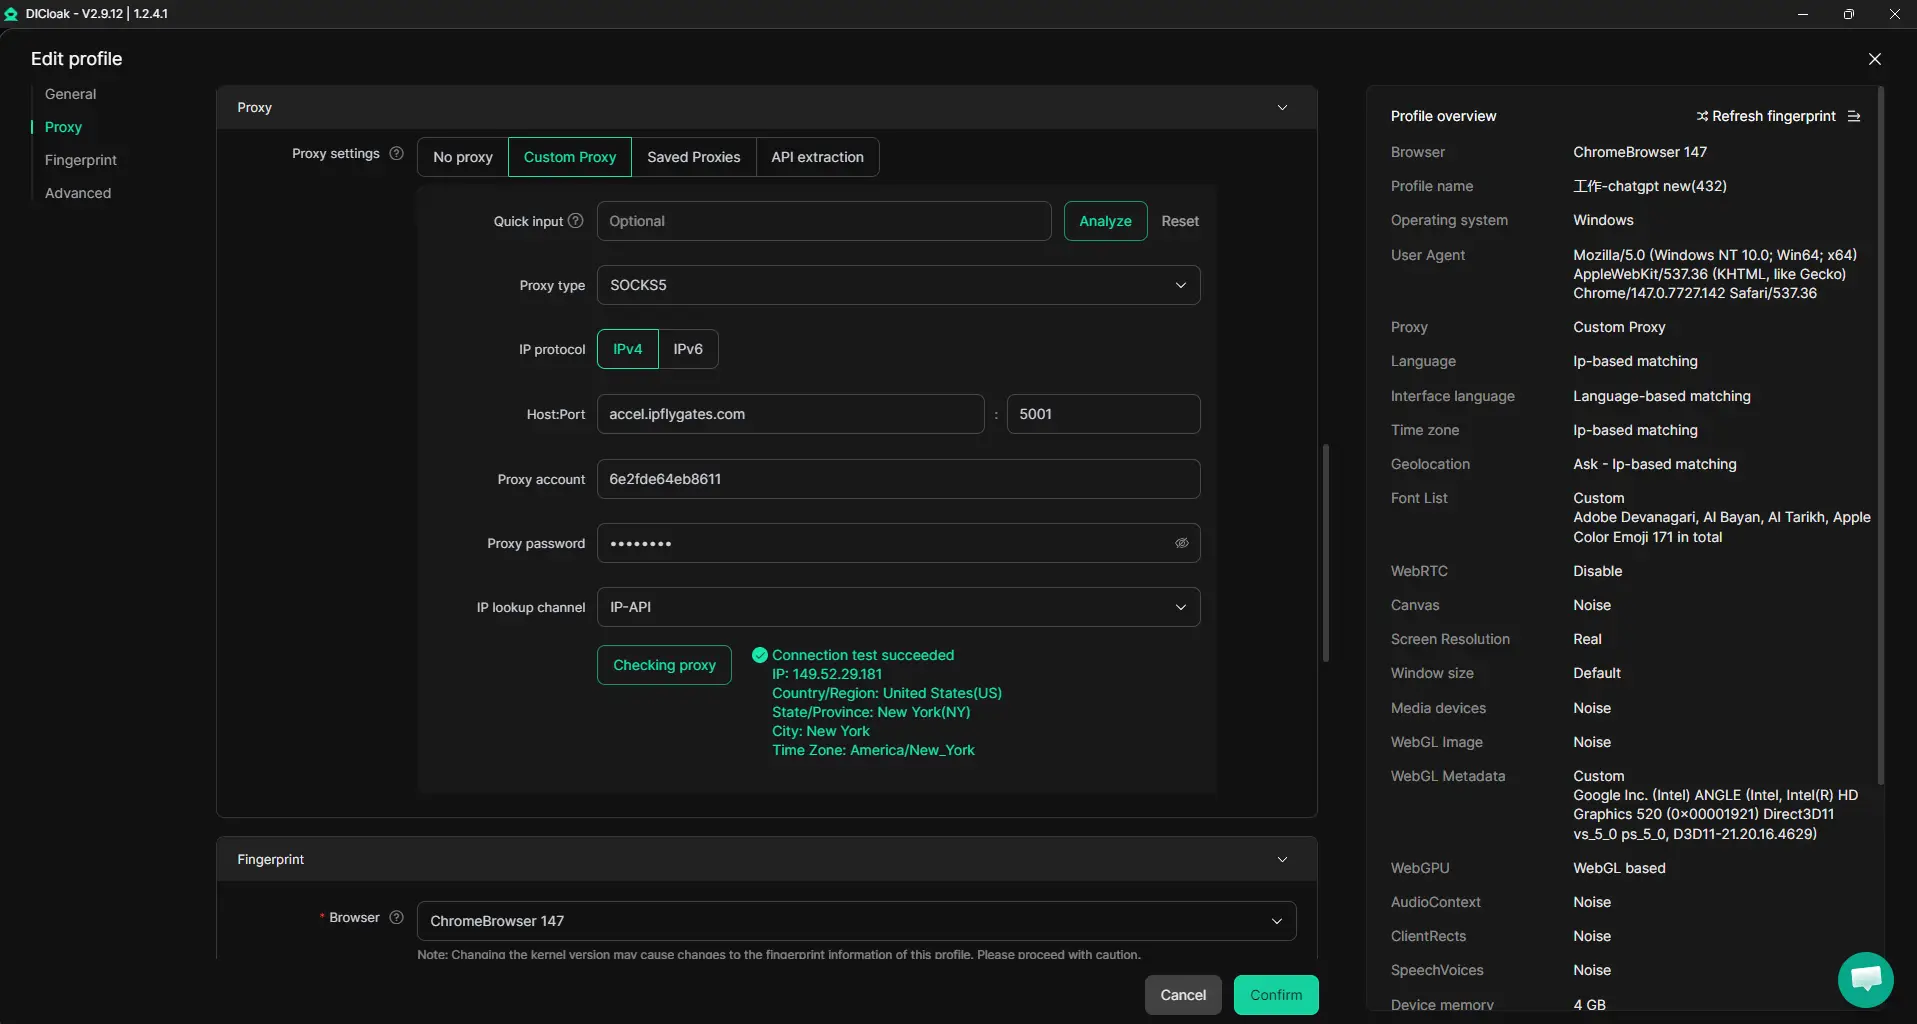Click the Quick input help icon
This screenshot has height=1024, width=1917.
tap(575, 221)
